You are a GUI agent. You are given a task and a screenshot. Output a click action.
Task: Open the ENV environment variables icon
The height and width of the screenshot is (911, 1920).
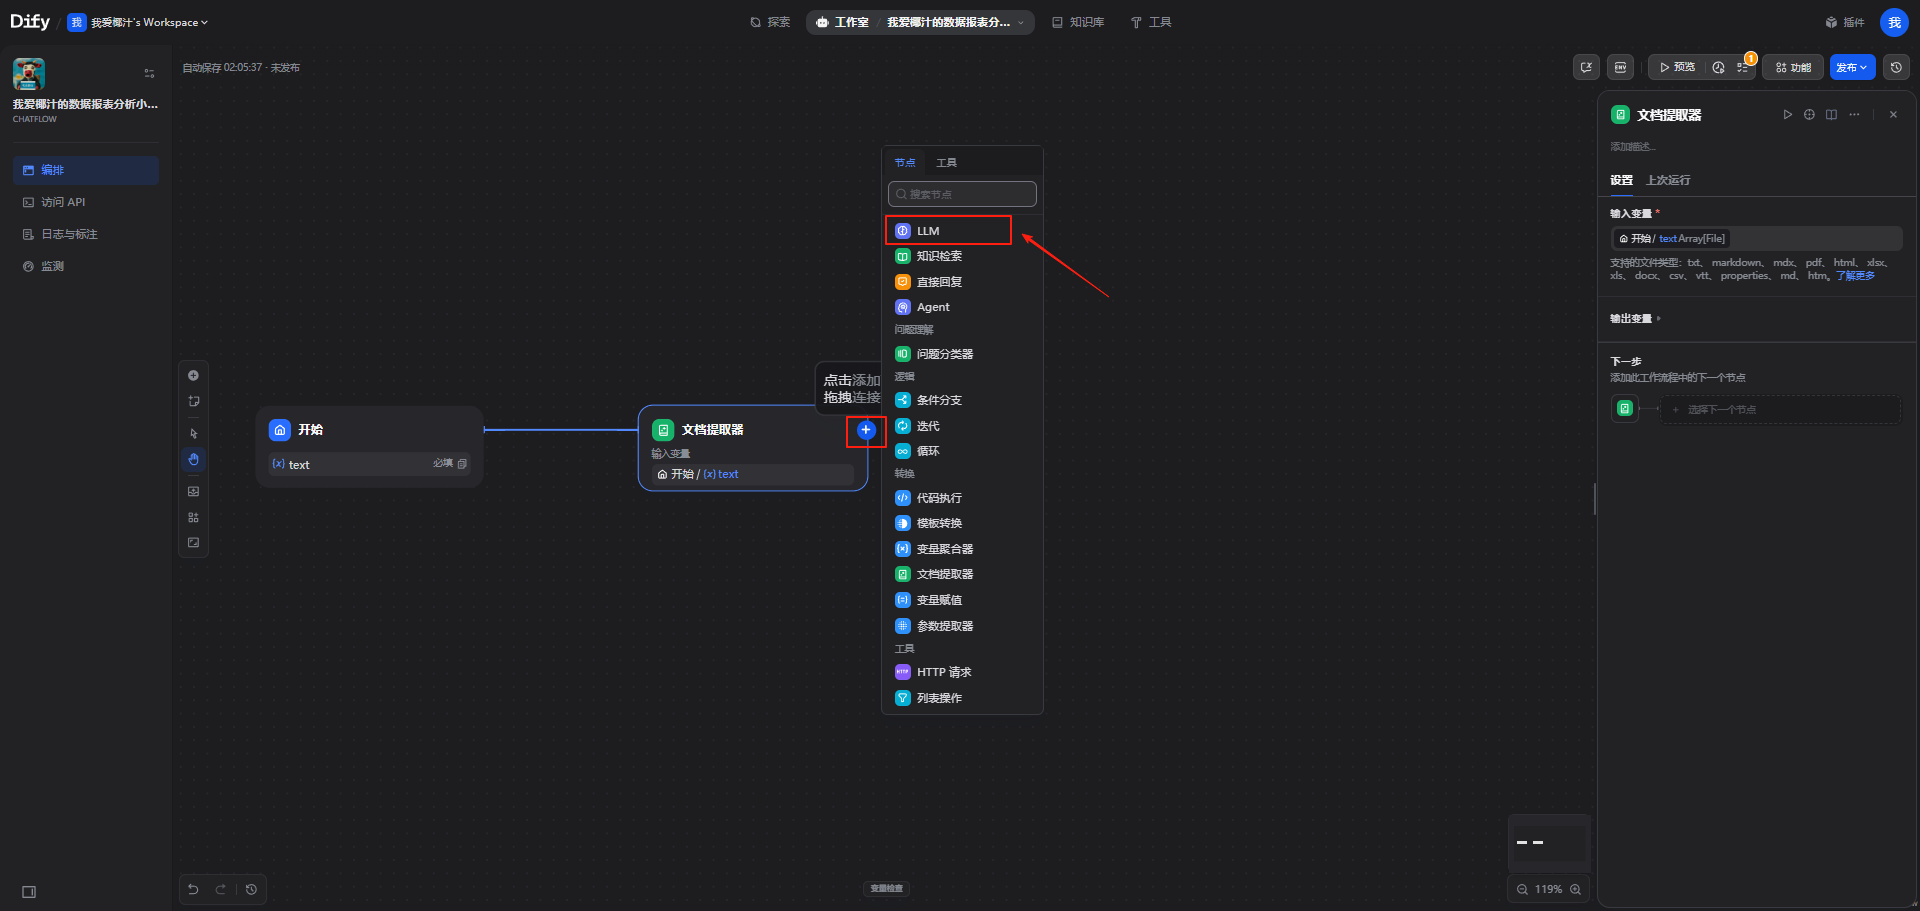tap(1620, 67)
